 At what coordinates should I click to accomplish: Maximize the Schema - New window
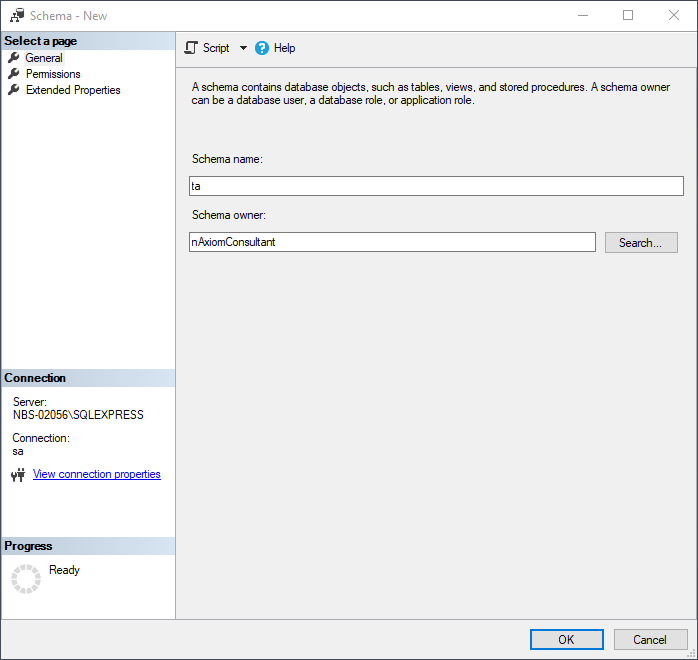(x=628, y=15)
